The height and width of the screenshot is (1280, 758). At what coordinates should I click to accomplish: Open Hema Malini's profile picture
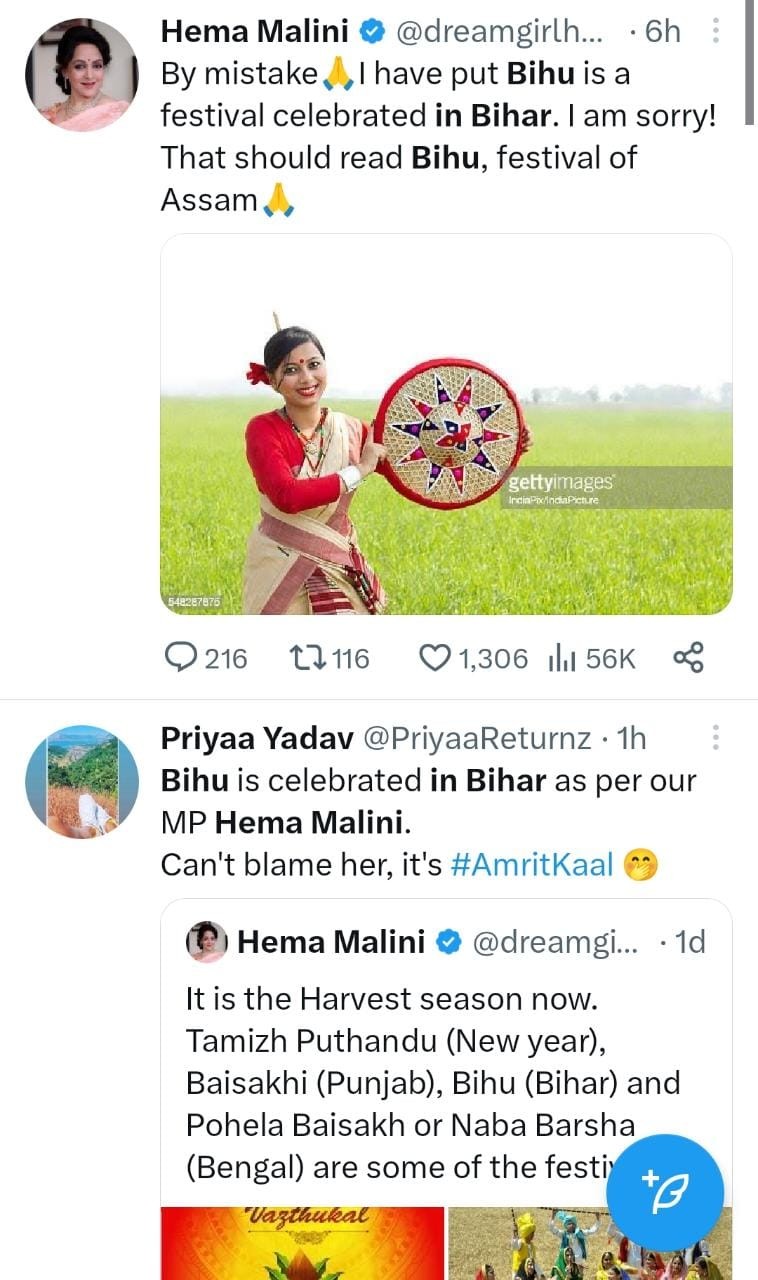pyautogui.click(x=81, y=74)
